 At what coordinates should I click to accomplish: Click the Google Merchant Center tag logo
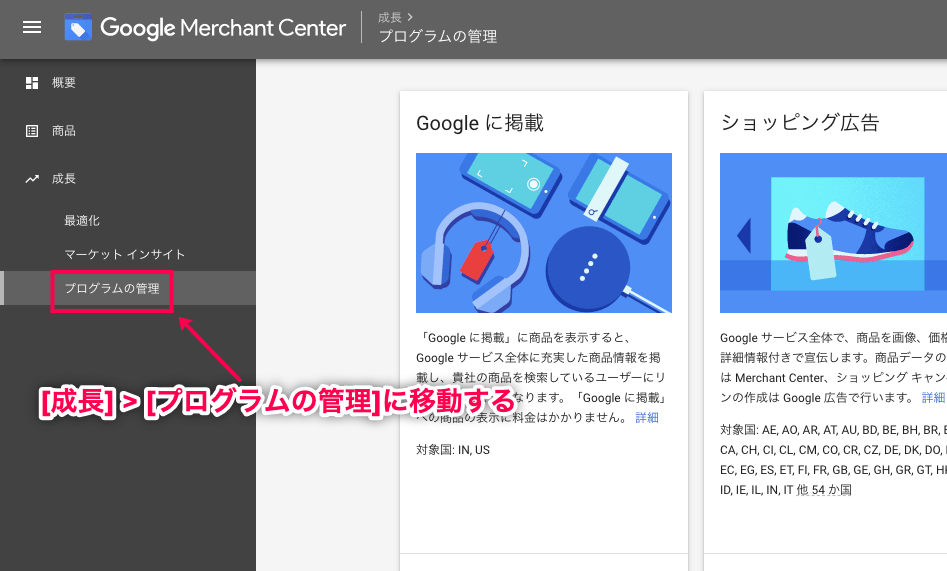click(x=78, y=27)
